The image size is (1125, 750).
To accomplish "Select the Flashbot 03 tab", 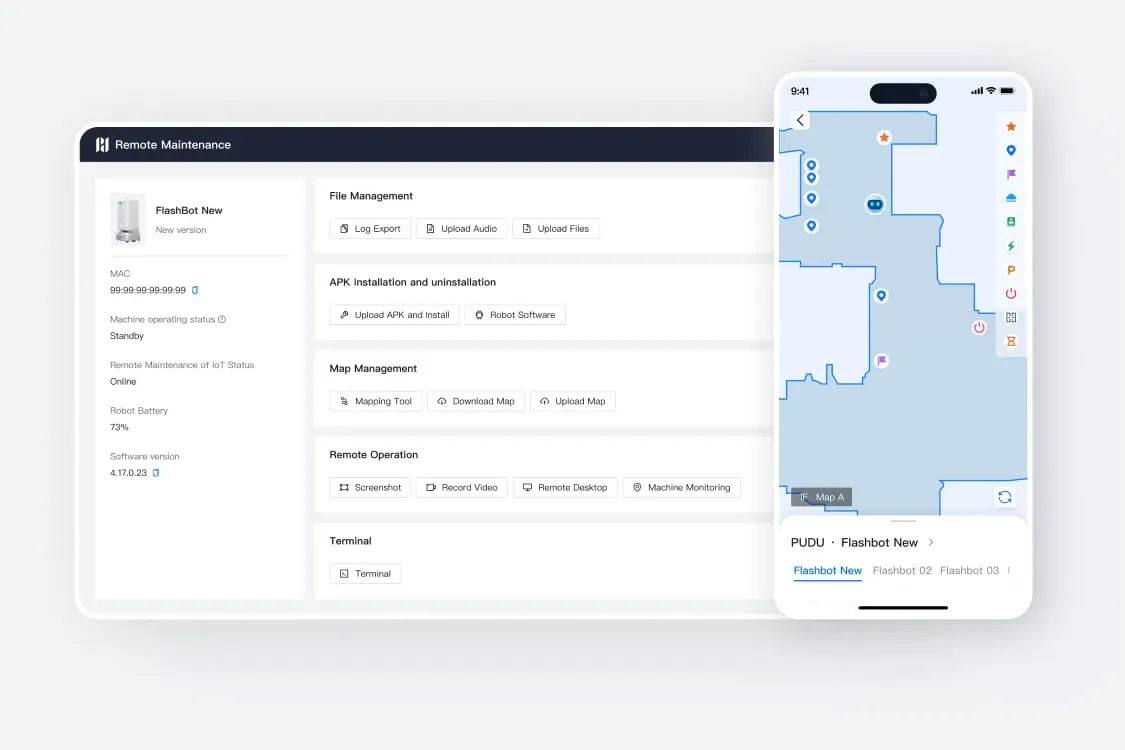I will coord(969,570).
